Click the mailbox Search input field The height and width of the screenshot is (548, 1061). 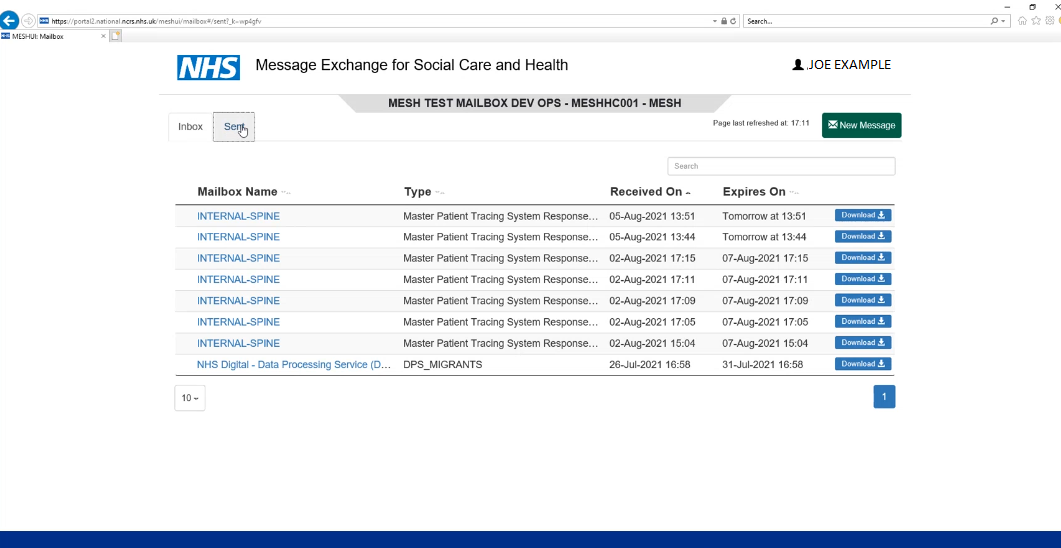(781, 166)
